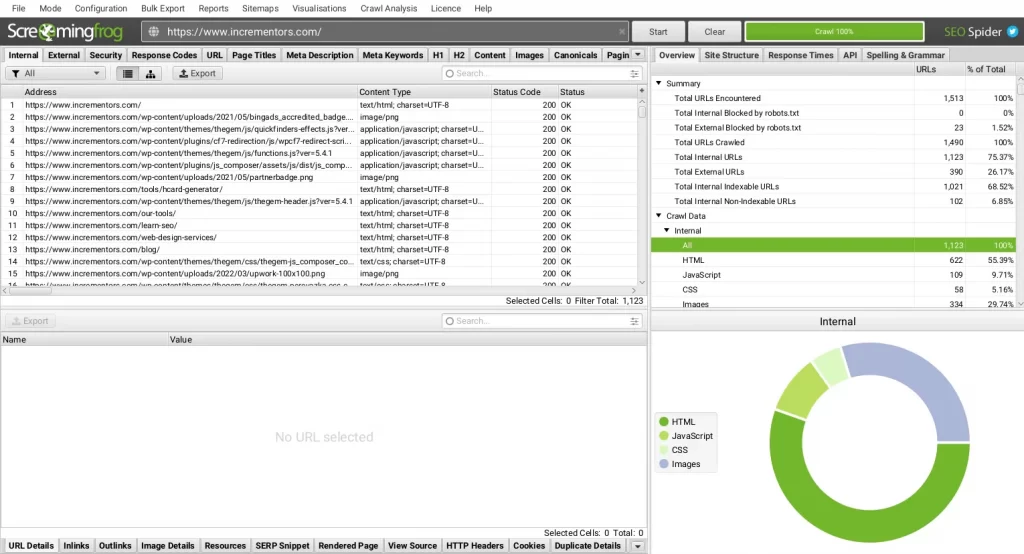Collapse the Internal tree node
Screen dimensions: 1024x554
pyautogui.click(x=667, y=230)
